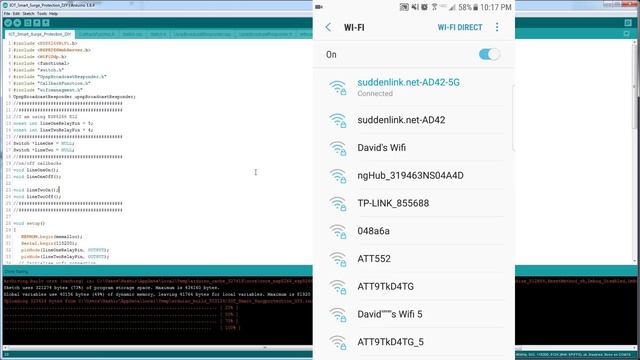Tap back arrow in phone Wi-Fi screen

(x=329, y=27)
